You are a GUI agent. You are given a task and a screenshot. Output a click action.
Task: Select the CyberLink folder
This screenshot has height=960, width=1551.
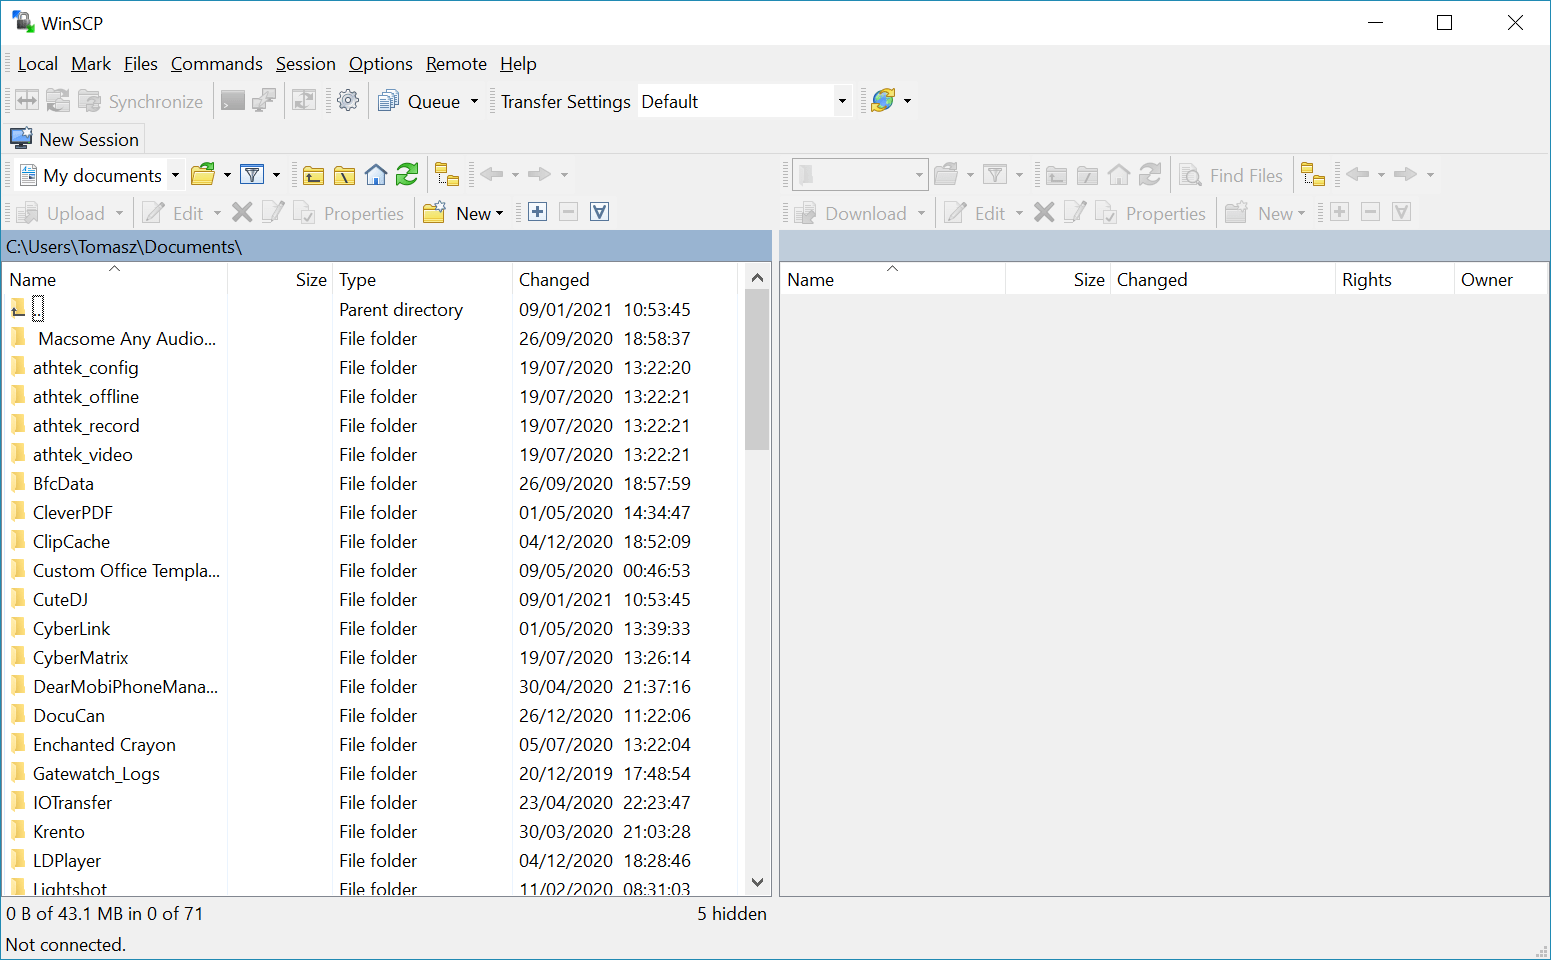[71, 628]
